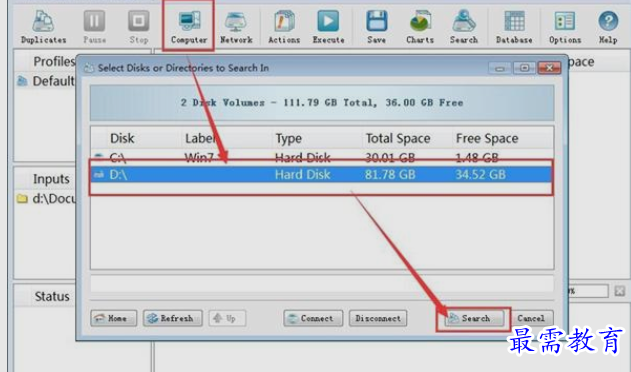Image resolution: width=631 pixels, height=372 pixels.
Task: Click the Cancel button
Action: (531, 318)
